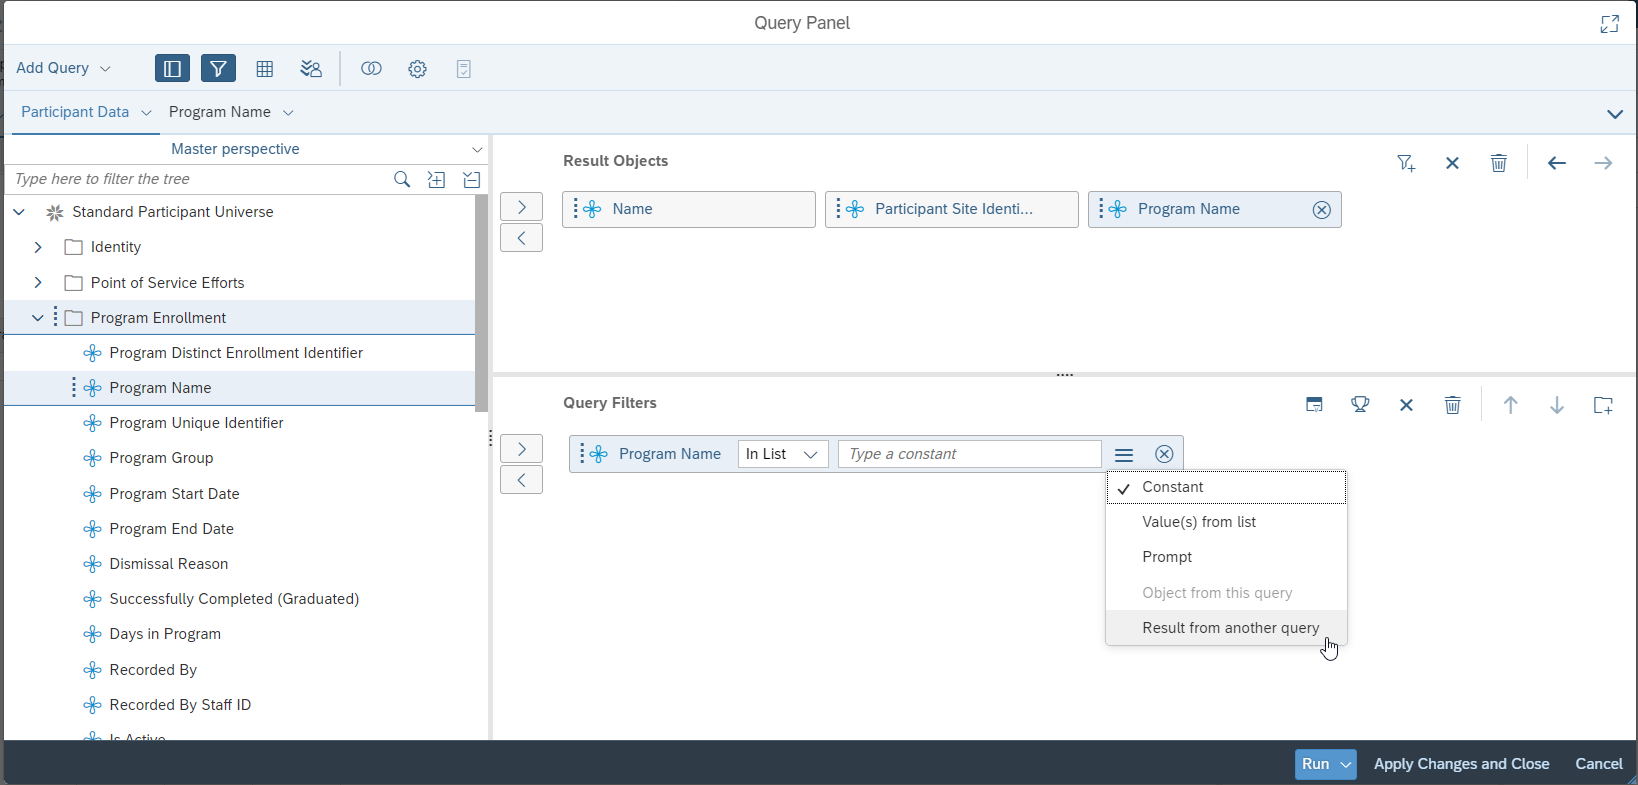Choose Value(s) from list option
This screenshot has width=1638, height=785.
click(1226, 522)
